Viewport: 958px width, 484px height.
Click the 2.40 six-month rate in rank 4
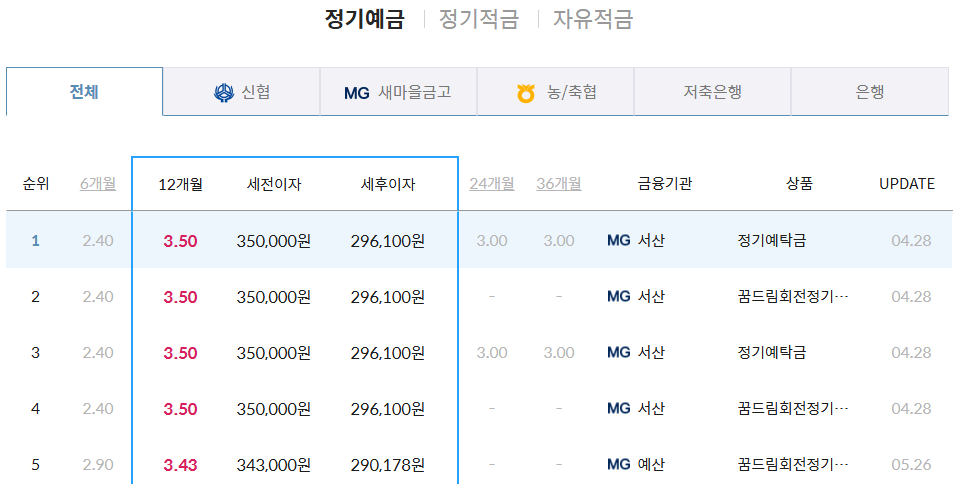98,408
